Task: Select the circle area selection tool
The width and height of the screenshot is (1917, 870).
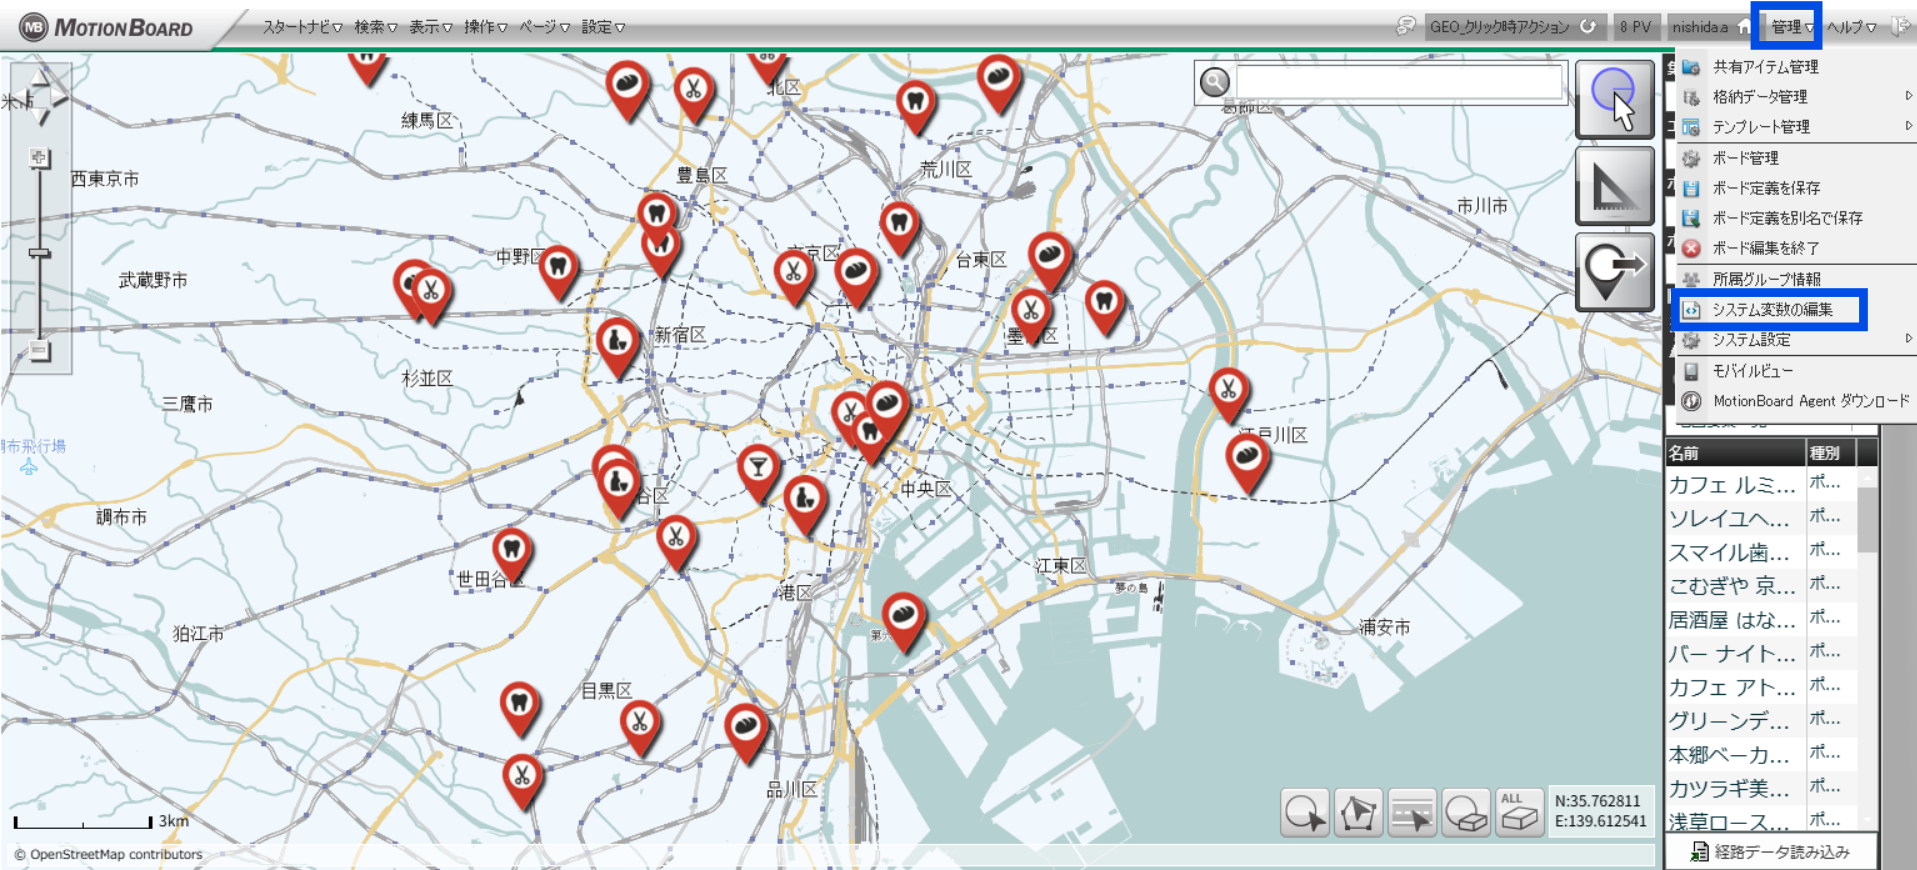Action: pos(1305,813)
